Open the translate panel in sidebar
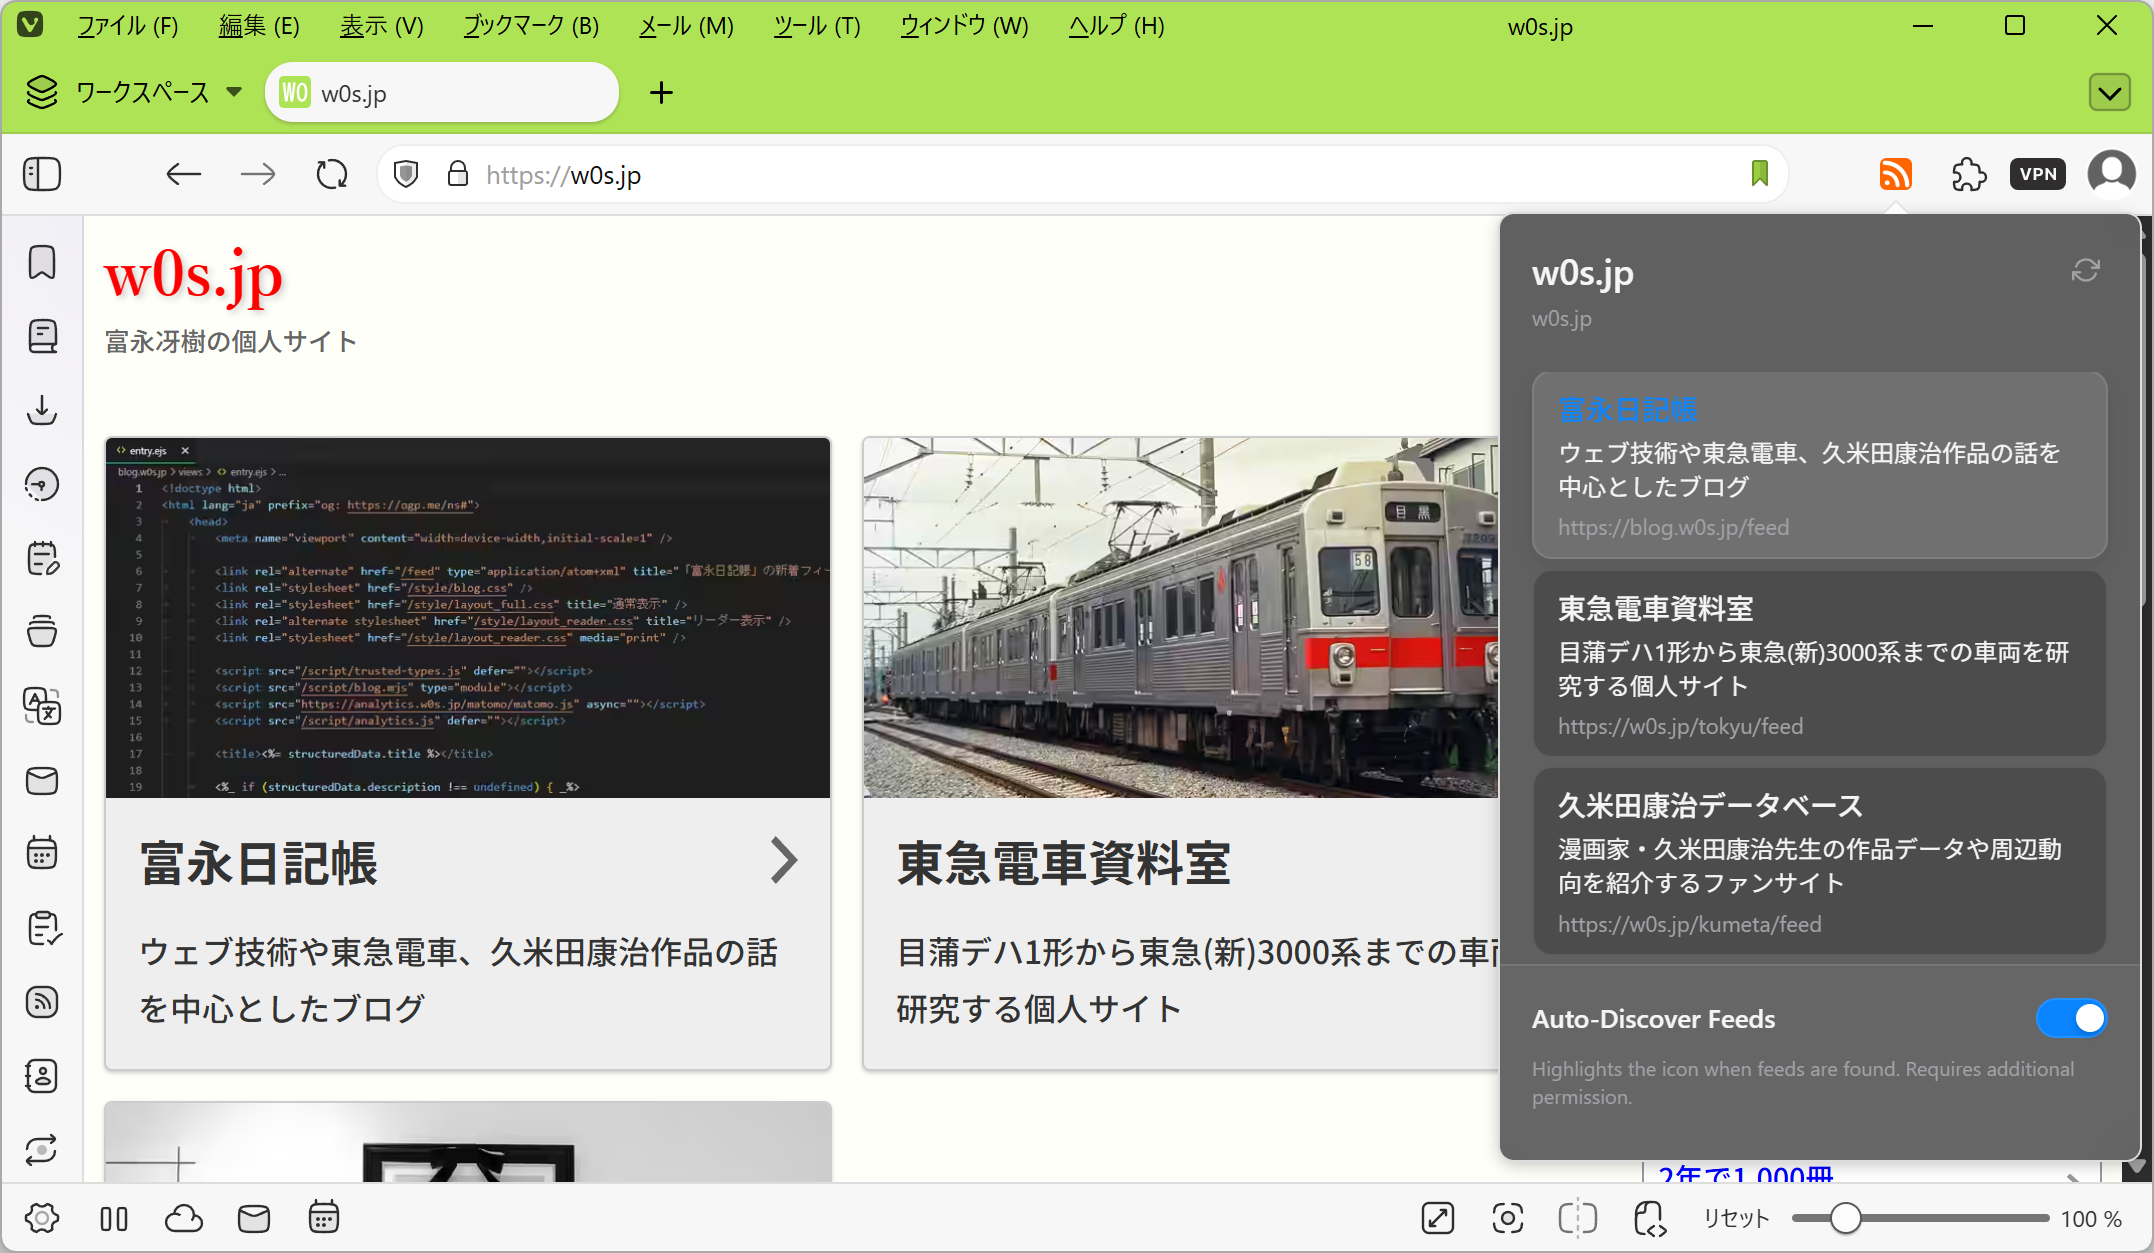2154x1253 pixels. (x=42, y=707)
